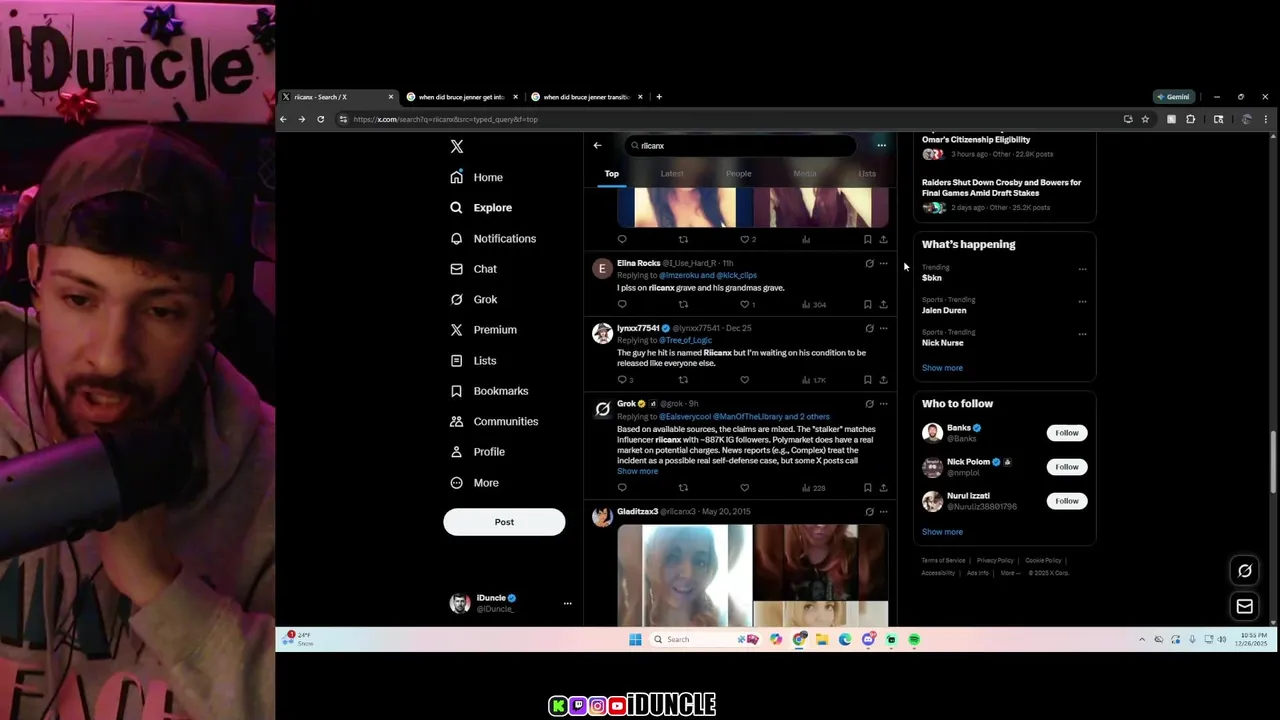The image size is (1280, 720).
Task: Show more under What's happening
Action: tap(942, 368)
